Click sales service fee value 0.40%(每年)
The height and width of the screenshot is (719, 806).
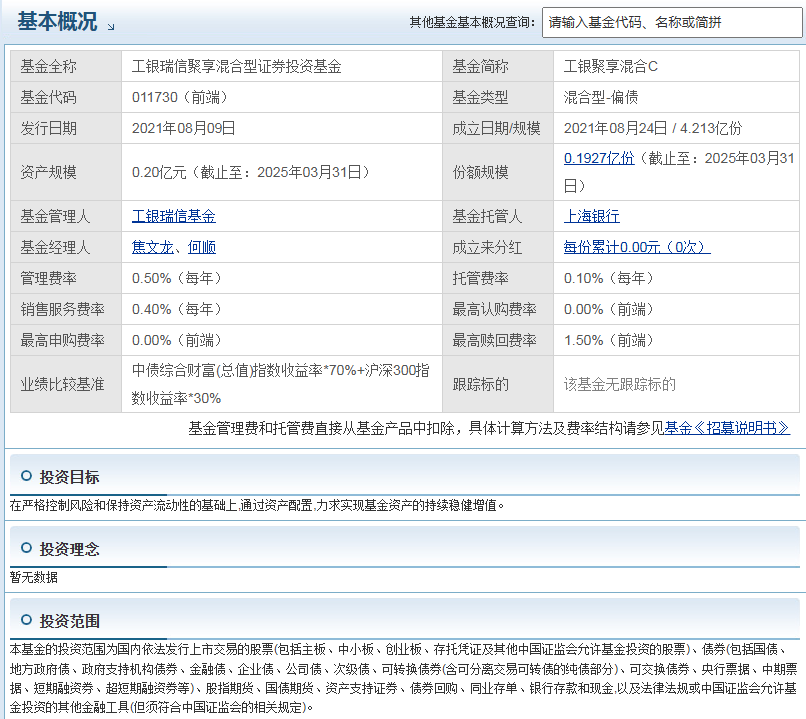(x=177, y=309)
